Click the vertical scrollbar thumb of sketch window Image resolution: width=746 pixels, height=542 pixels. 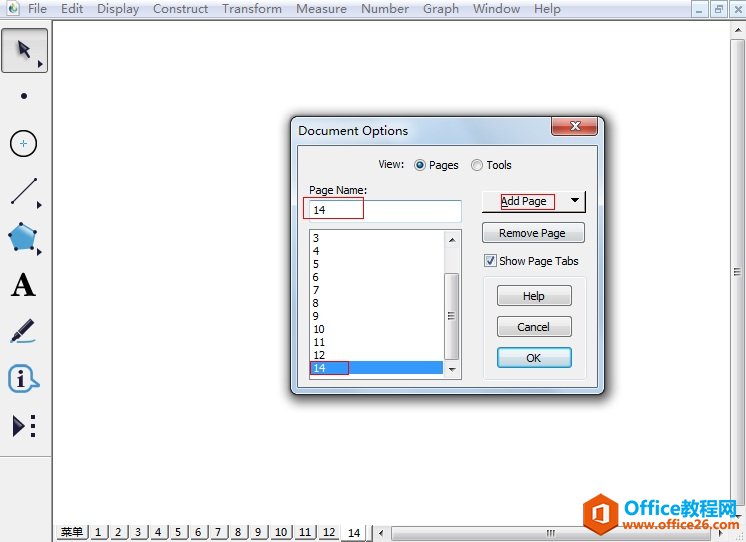[x=737, y=272]
